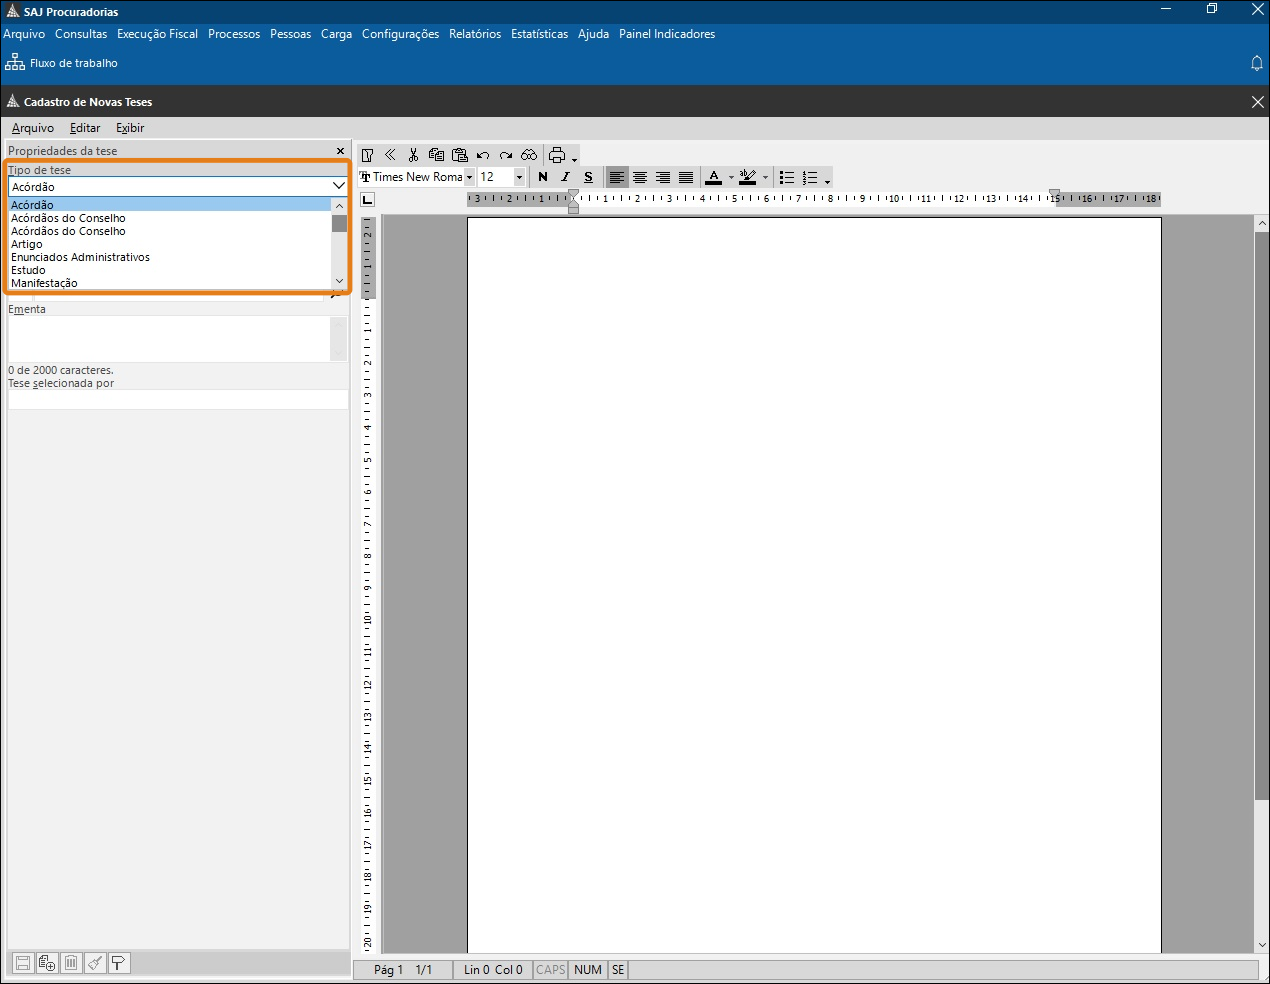Undo the last action
Image resolution: width=1270 pixels, height=984 pixels.
click(483, 155)
